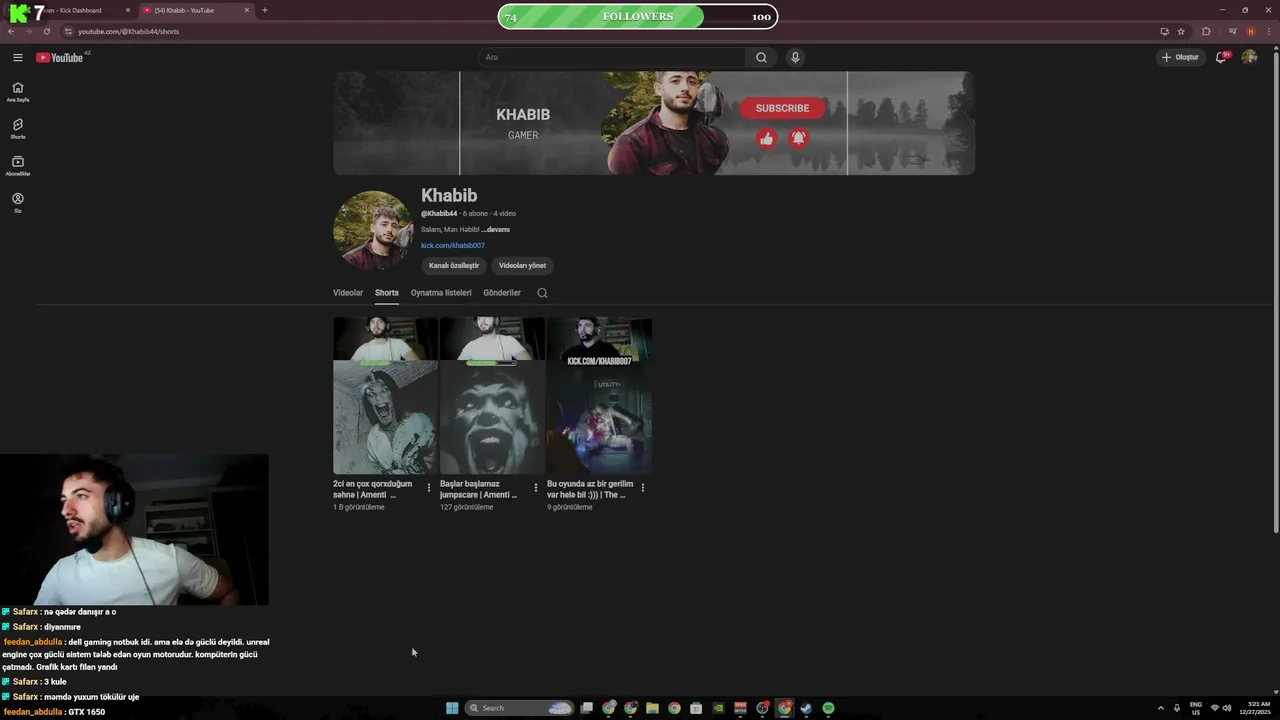
Task: Open the YouTube hamburger guide menu
Action: [x=17, y=57]
